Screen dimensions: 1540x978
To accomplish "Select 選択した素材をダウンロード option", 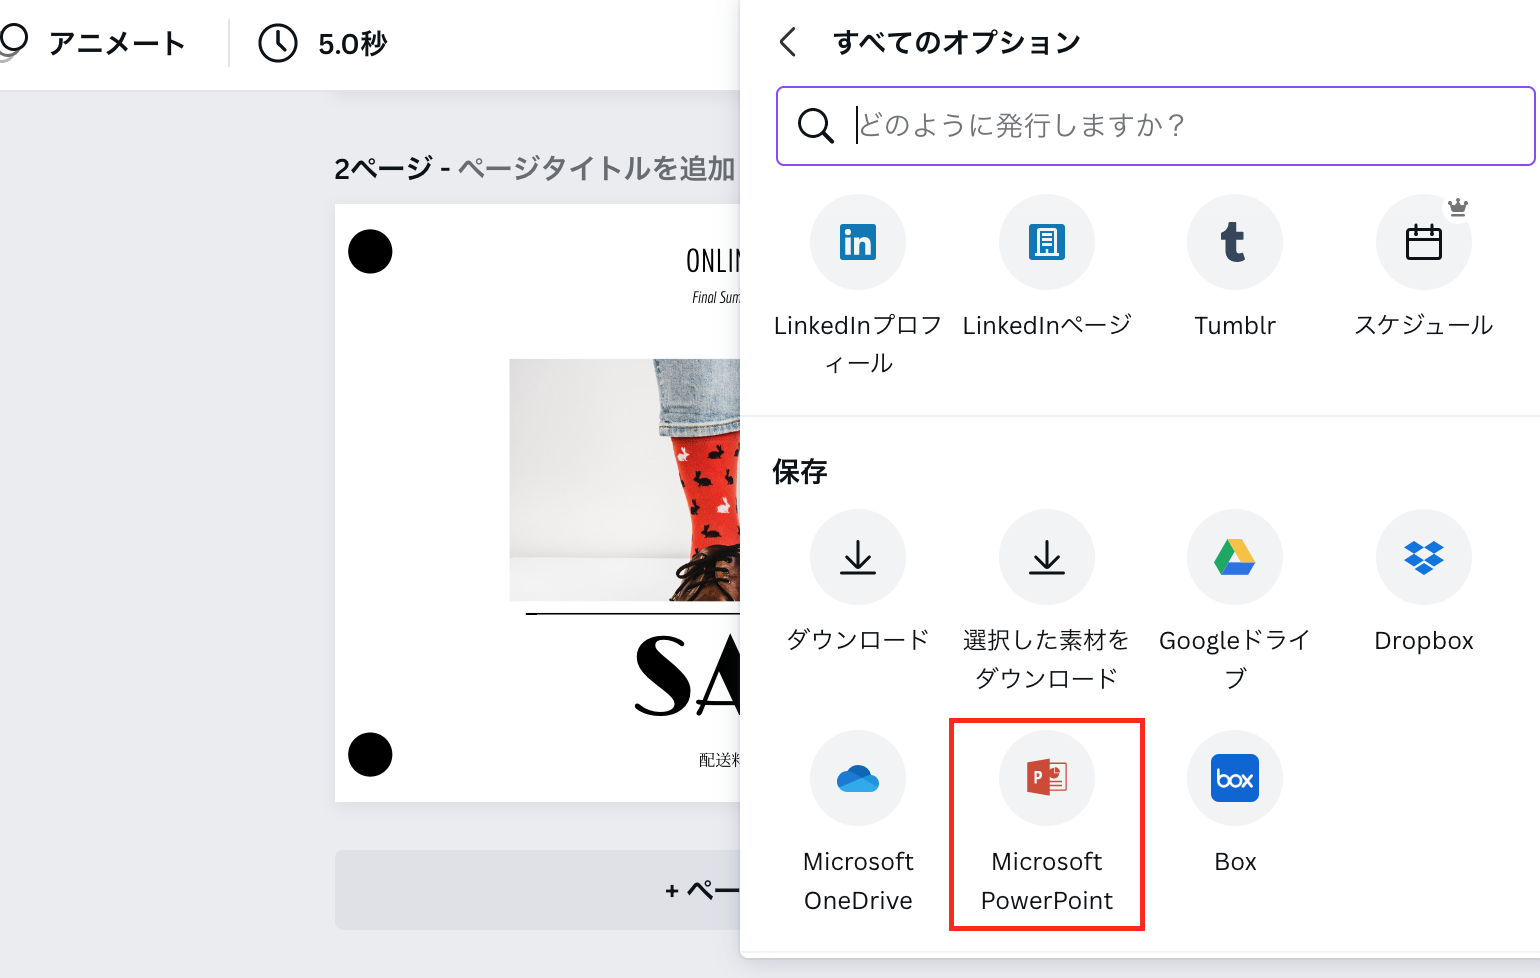I will pos(1047,557).
